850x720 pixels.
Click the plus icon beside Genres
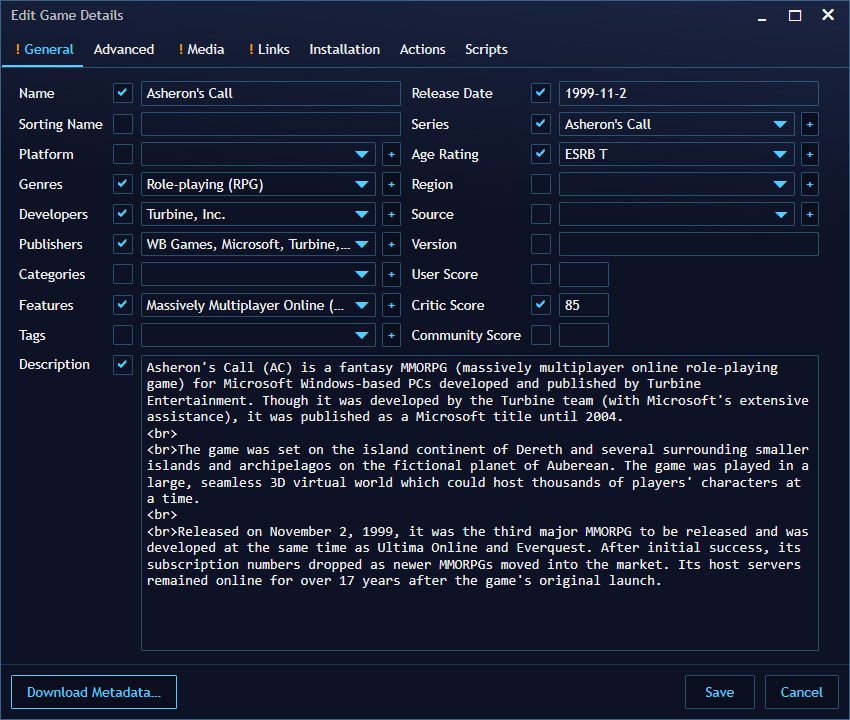point(391,184)
